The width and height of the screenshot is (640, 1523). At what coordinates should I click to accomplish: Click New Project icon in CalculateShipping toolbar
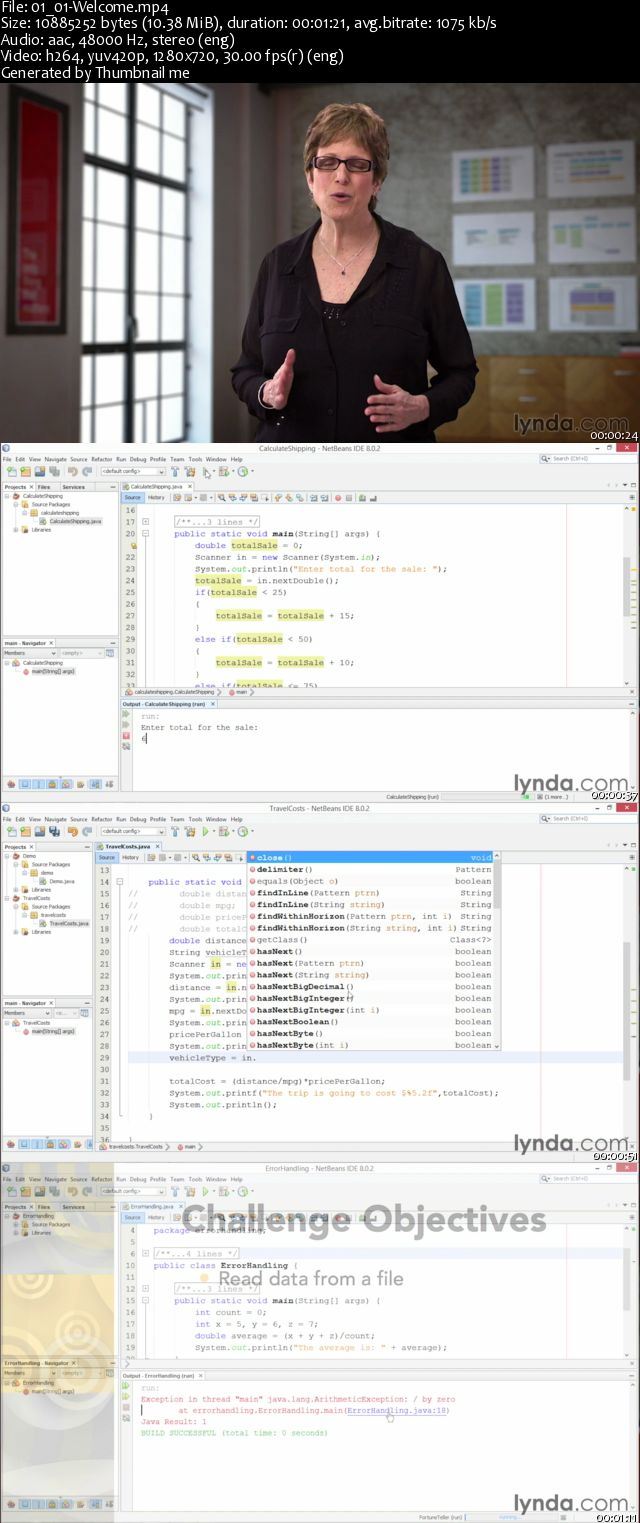coord(24,471)
